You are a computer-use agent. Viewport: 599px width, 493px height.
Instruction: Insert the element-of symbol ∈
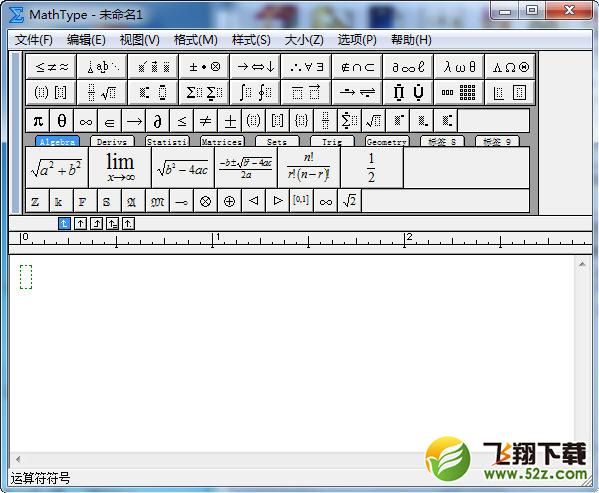tap(109, 121)
